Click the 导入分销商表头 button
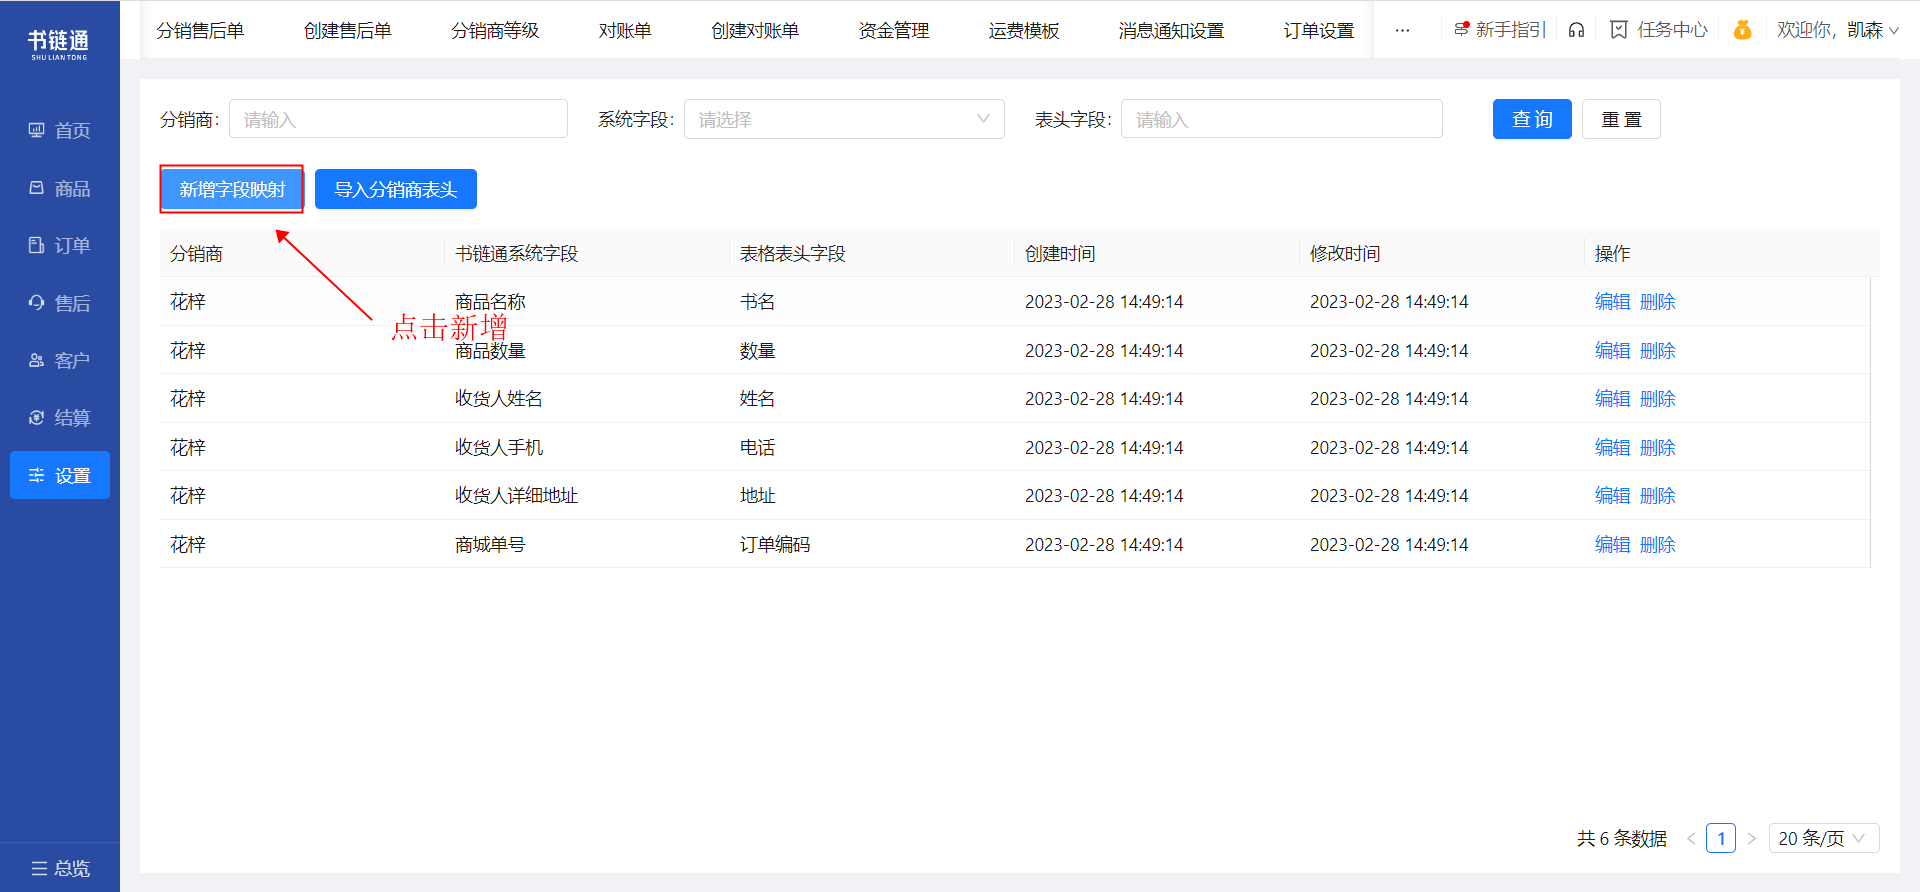The image size is (1920, 892). (x=396, y=189)
